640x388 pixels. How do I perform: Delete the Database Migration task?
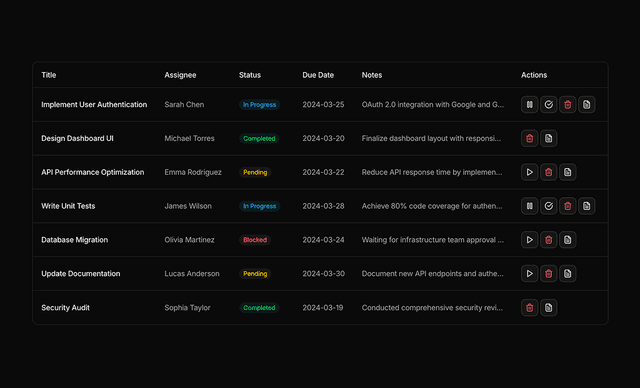point(549,240)
